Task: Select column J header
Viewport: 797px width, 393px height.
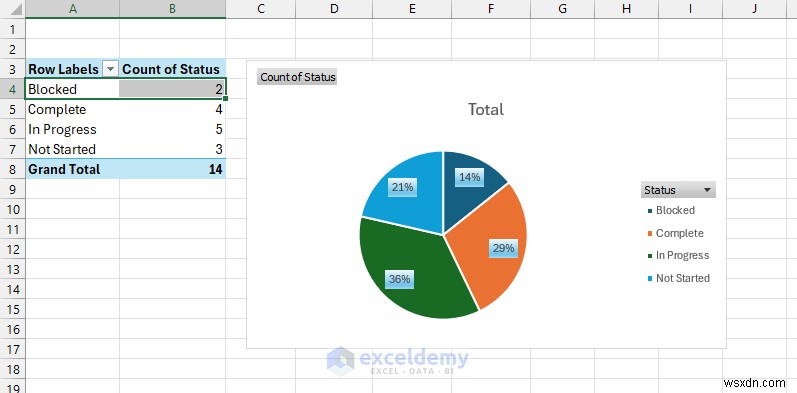Action: click(x=755, y=9)
